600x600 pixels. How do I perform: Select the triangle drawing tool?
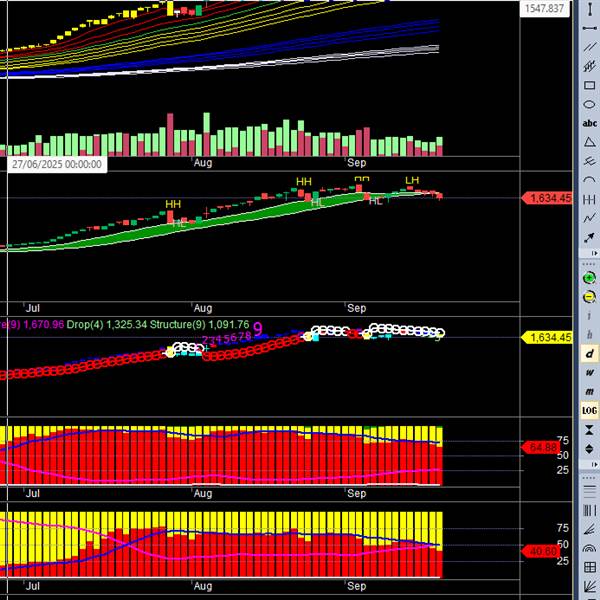tap(589, 142)
